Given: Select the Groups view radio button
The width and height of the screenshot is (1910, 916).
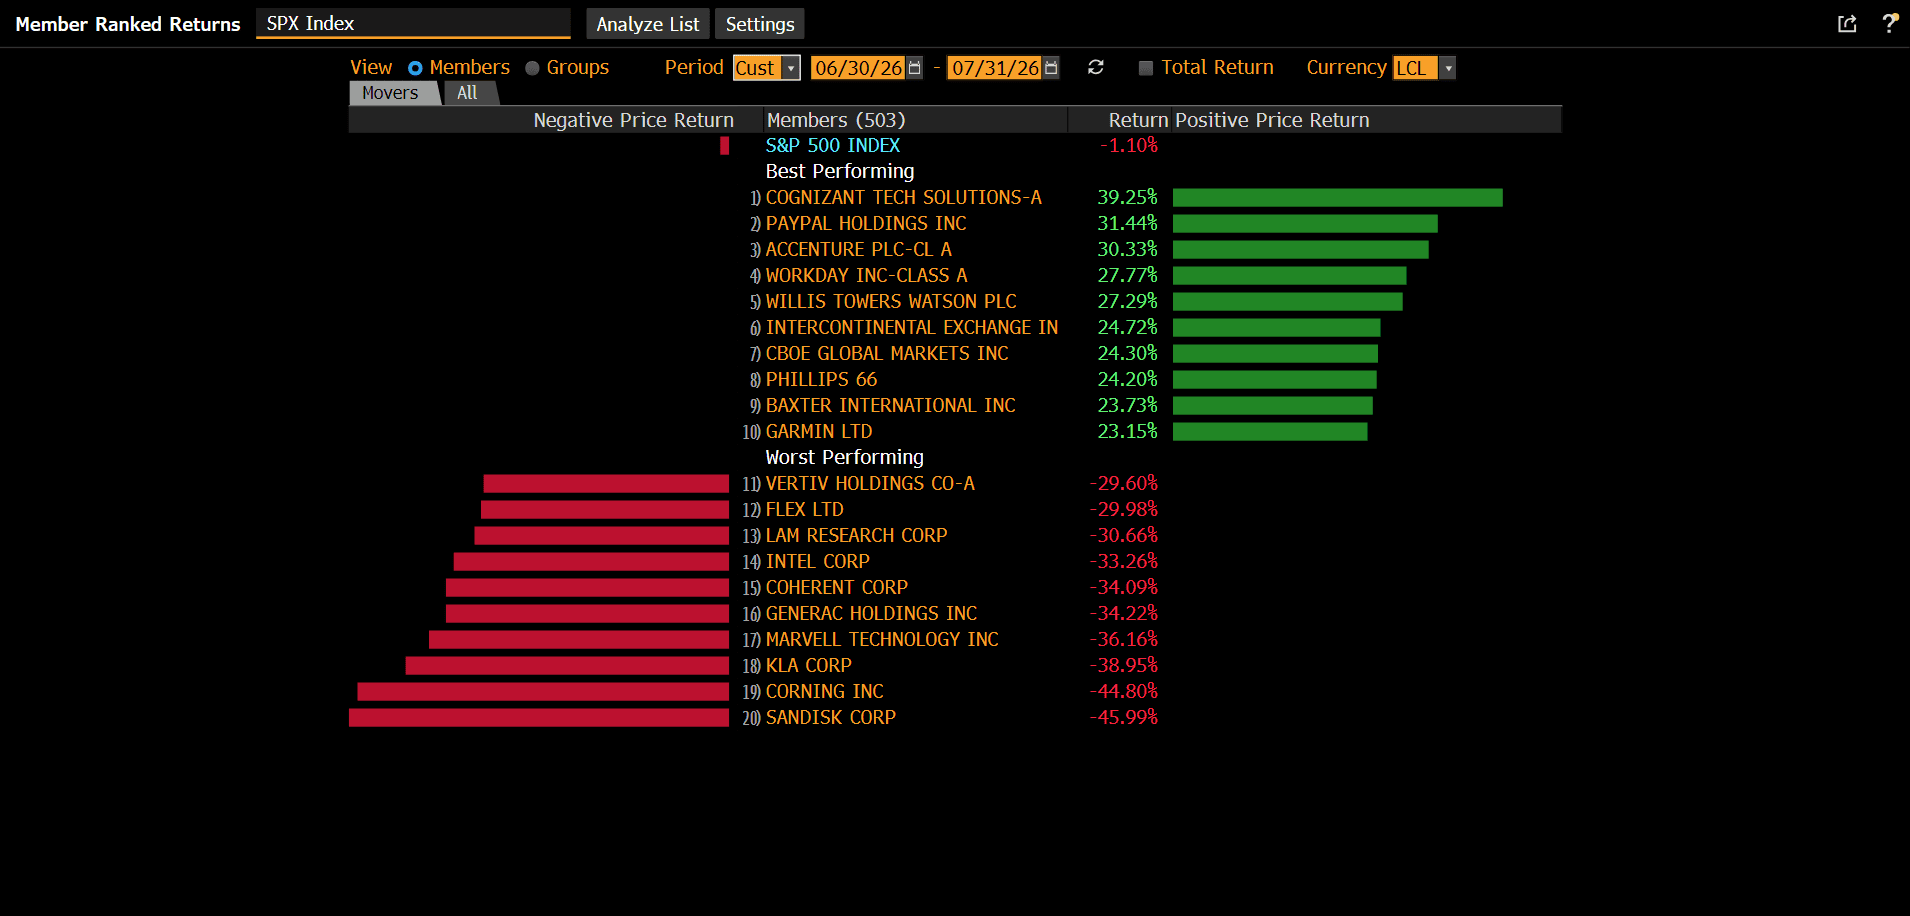Looking at the screenshot, I should pyautogui.click(x=532, y=68).
